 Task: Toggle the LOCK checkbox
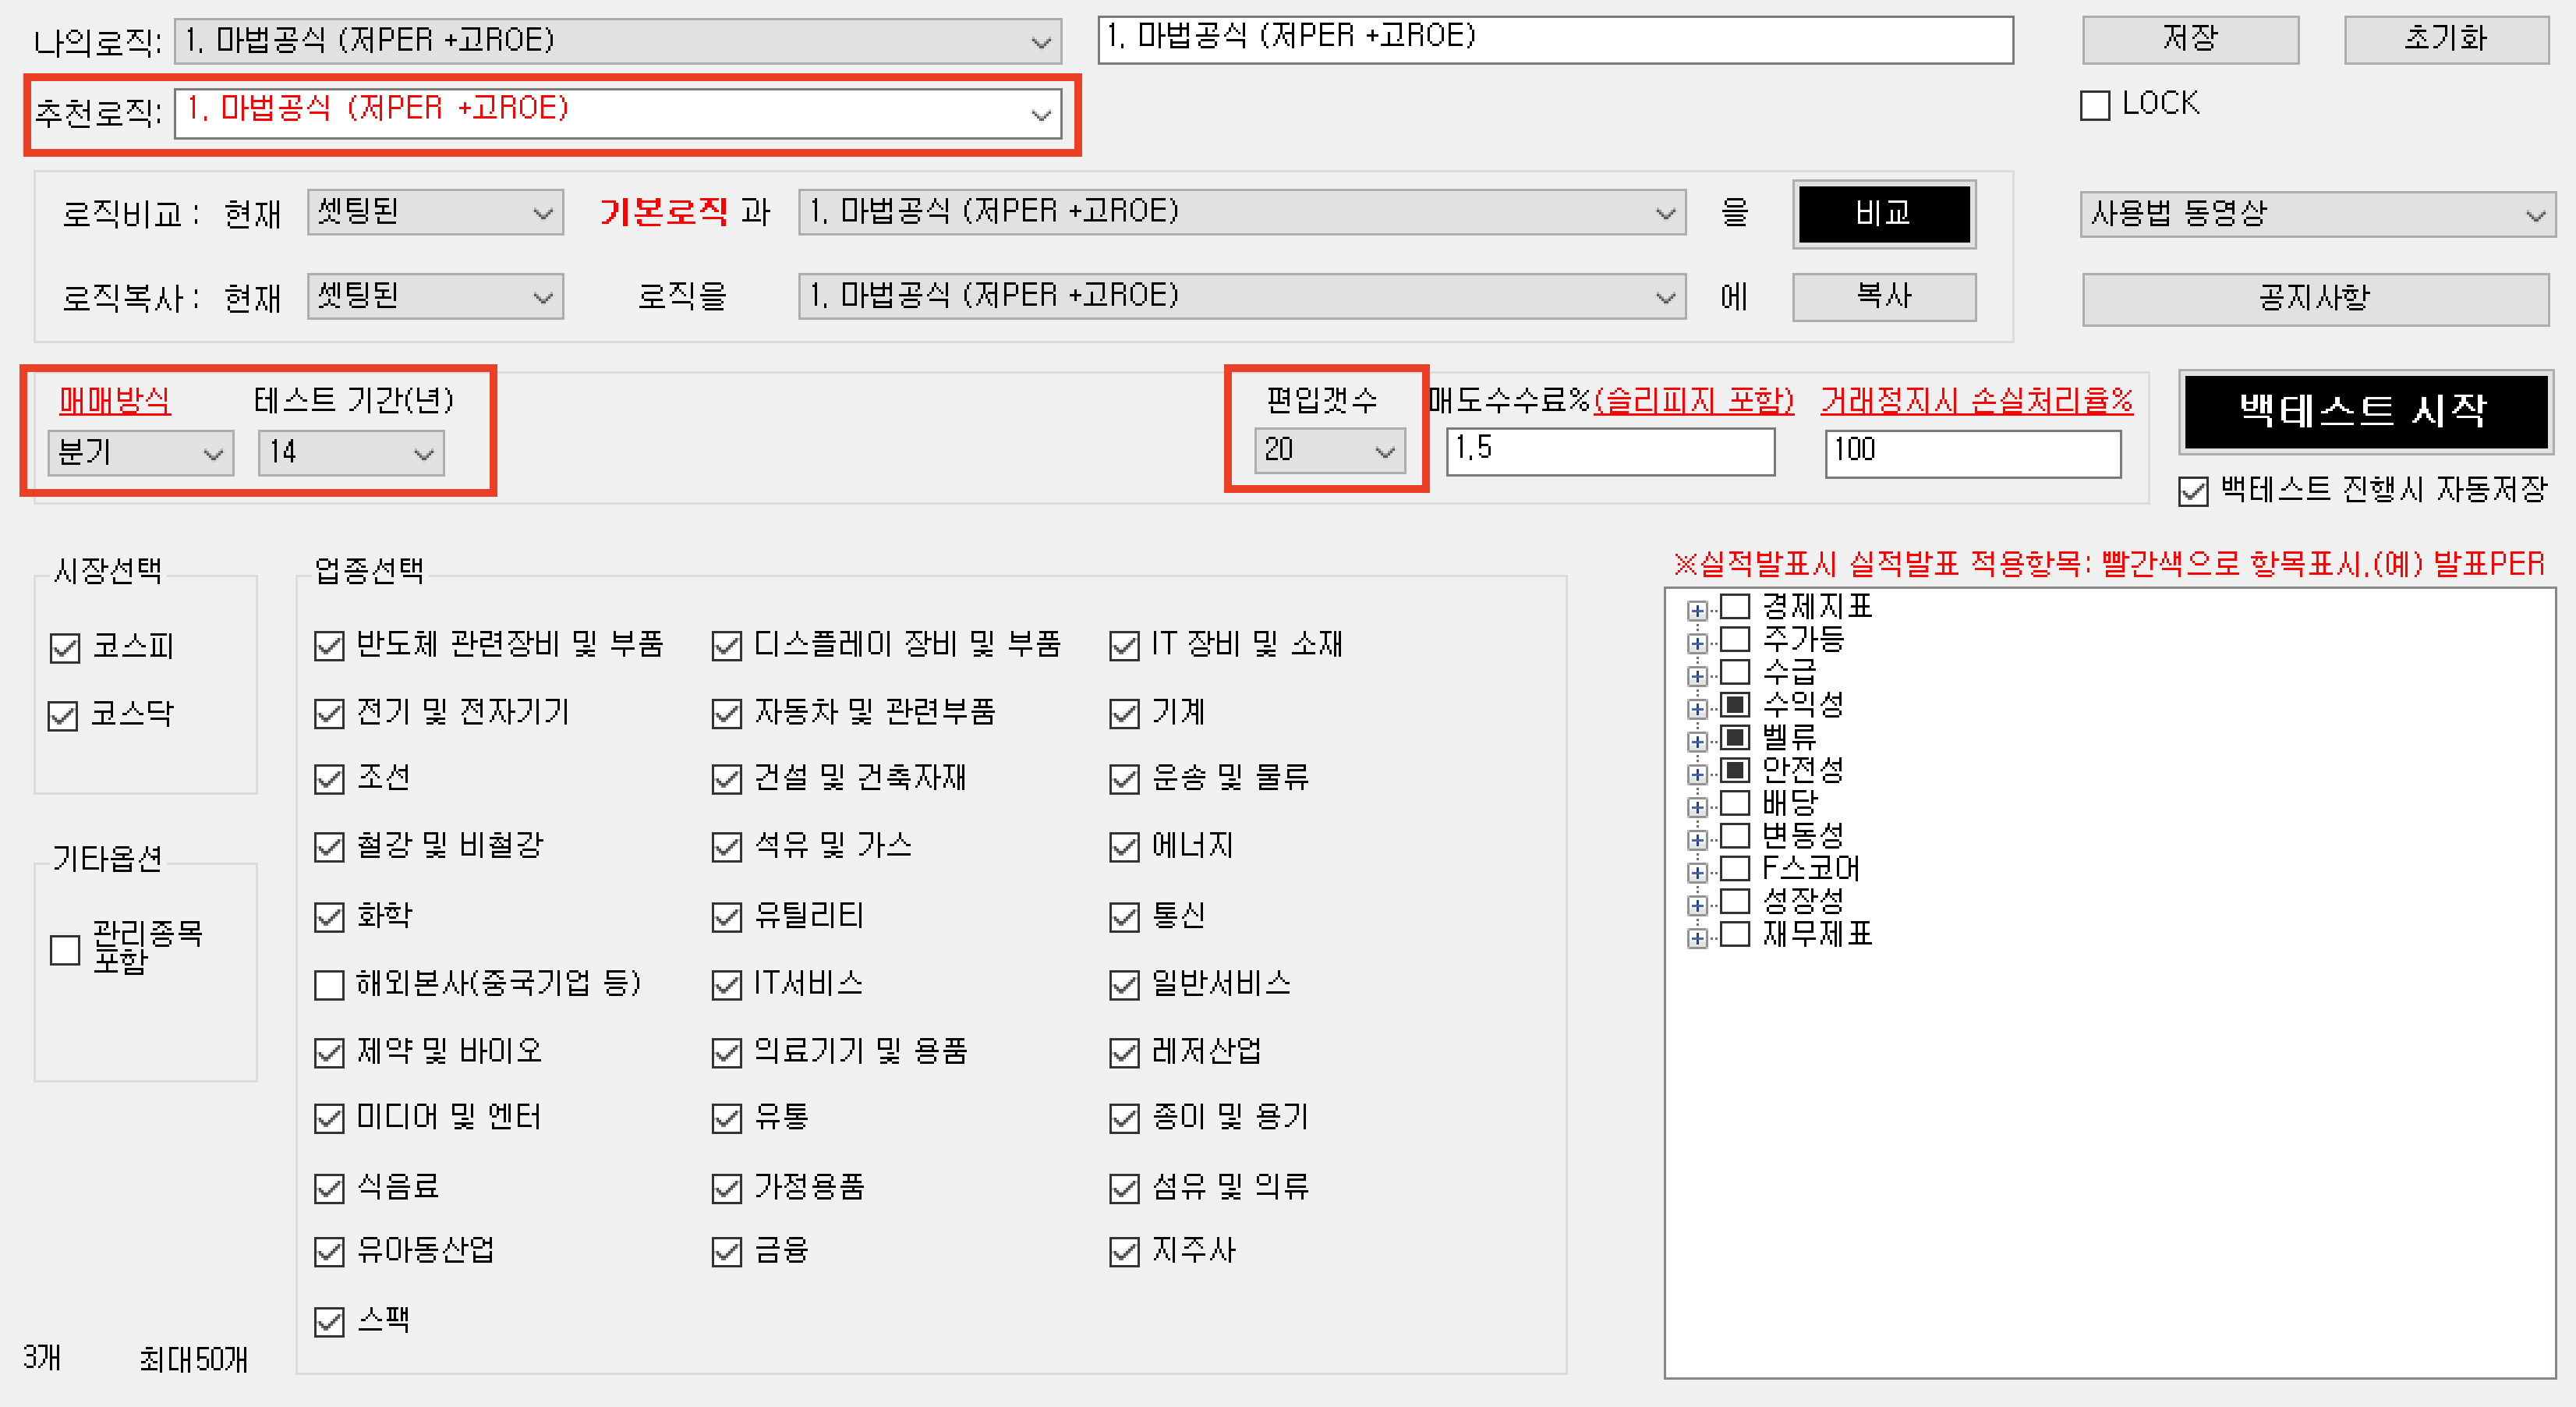click(x=2094, y=105)
